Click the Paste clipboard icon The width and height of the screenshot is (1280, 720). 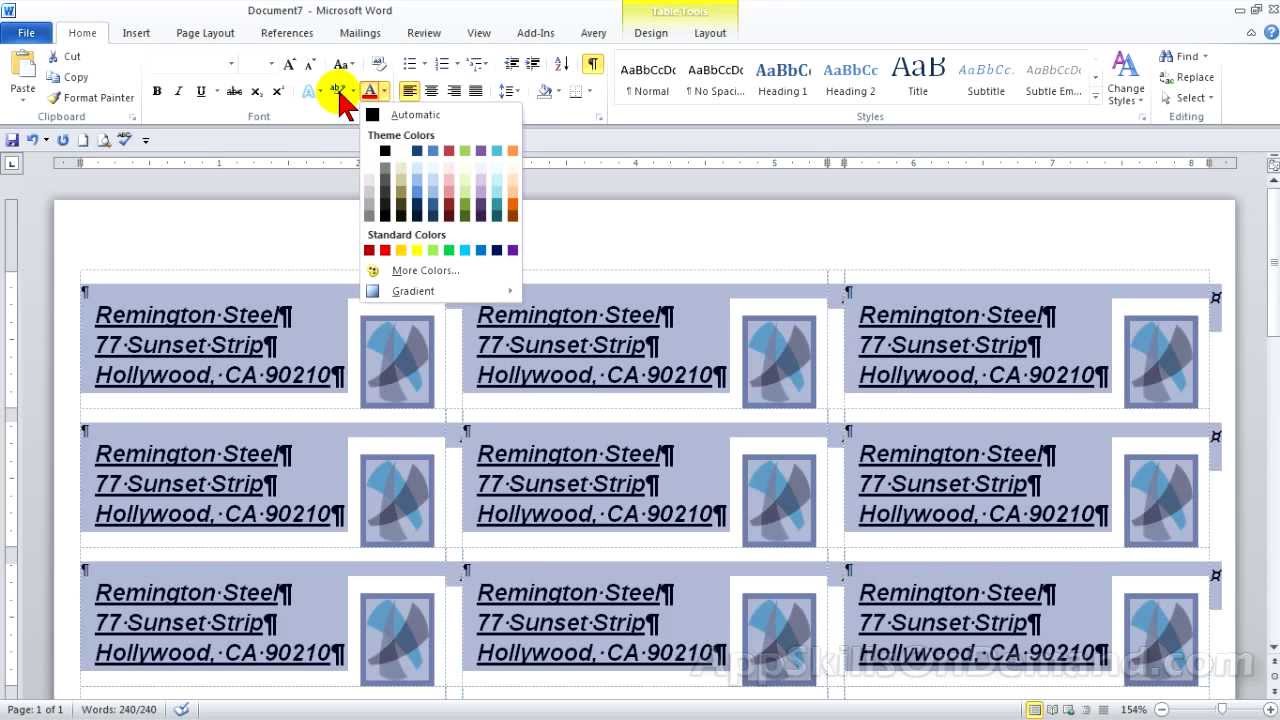[22, 64]
